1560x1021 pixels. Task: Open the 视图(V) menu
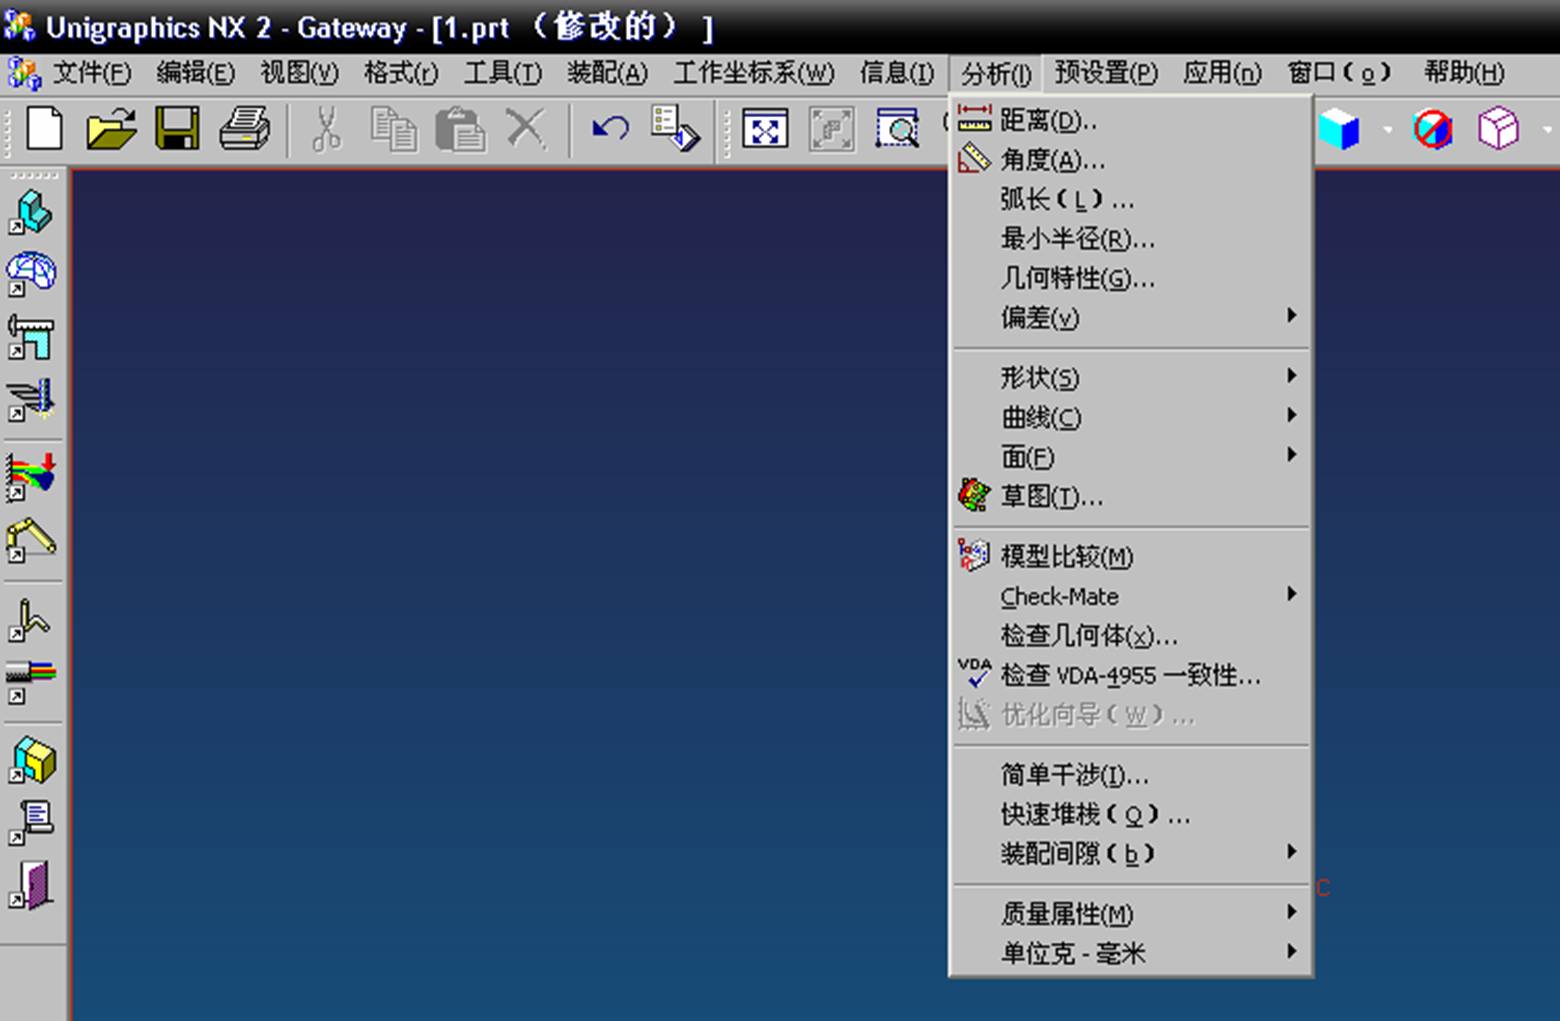coord(299,73)
